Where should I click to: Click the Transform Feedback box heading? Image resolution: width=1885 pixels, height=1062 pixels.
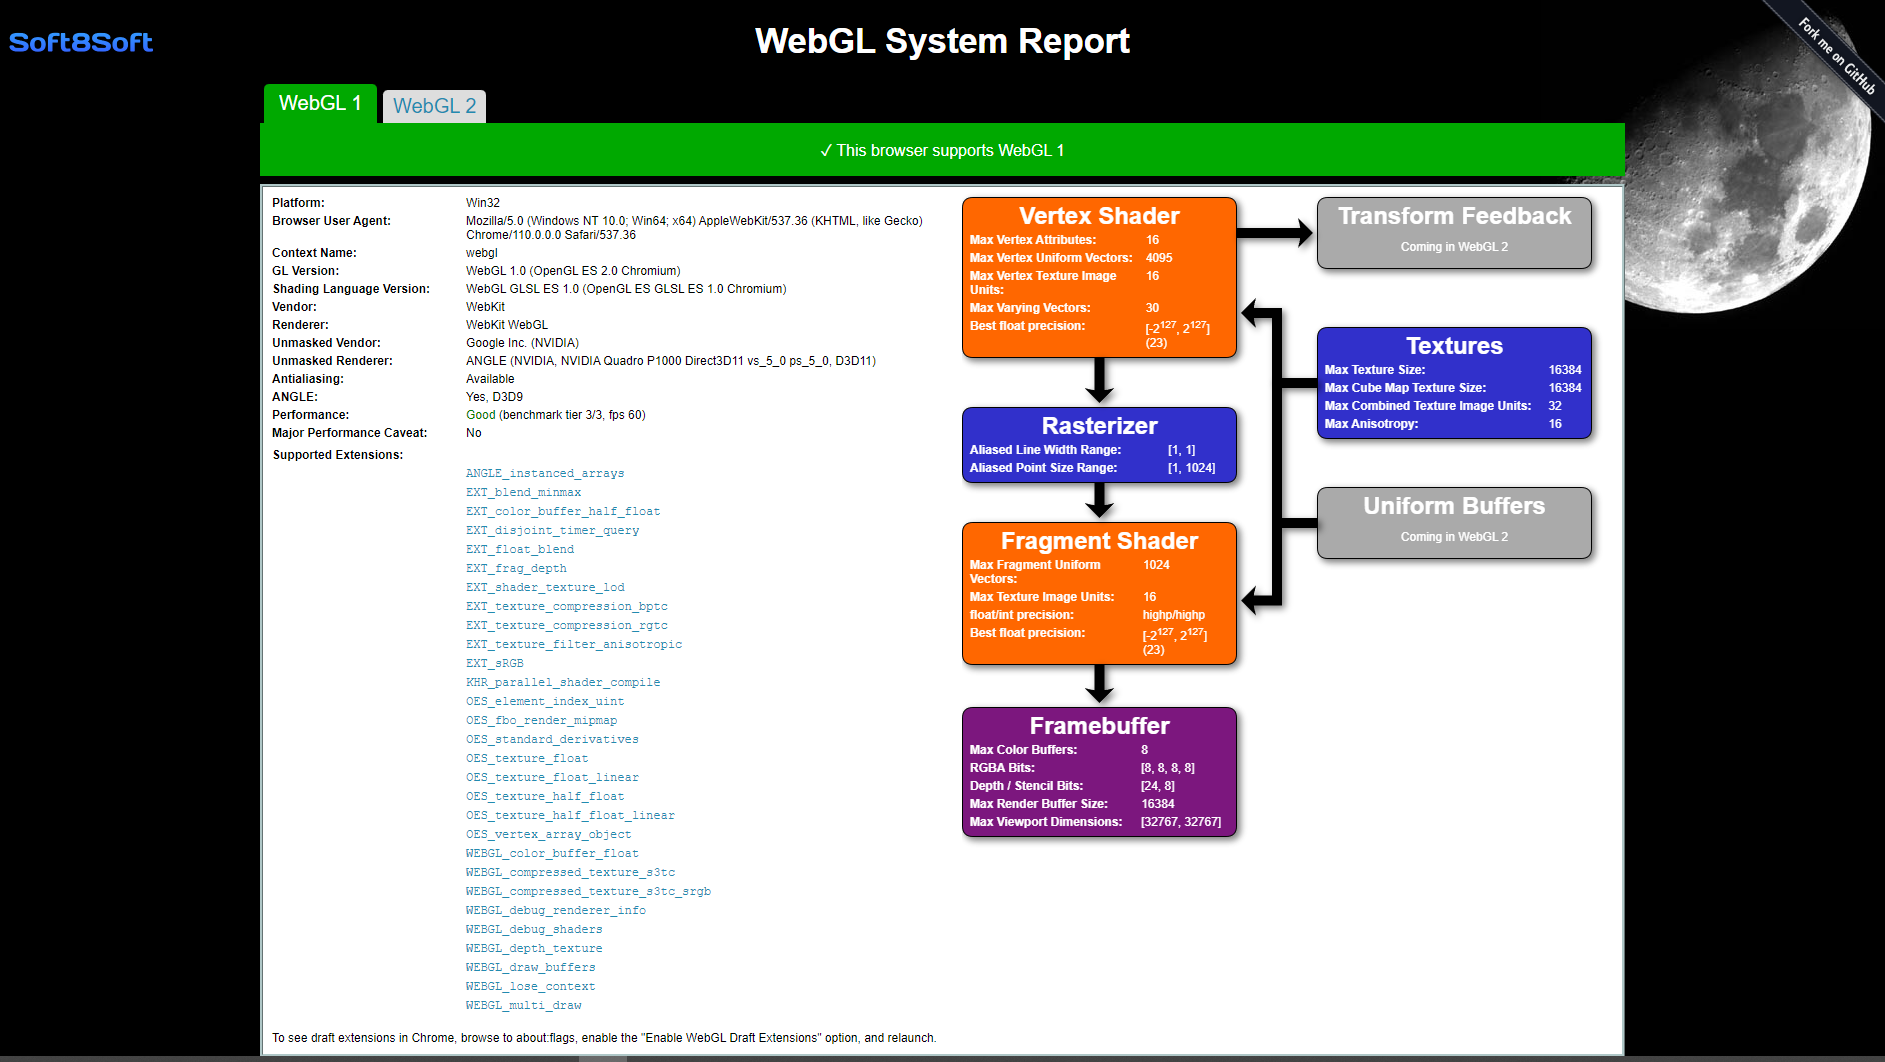(1454, 216)
